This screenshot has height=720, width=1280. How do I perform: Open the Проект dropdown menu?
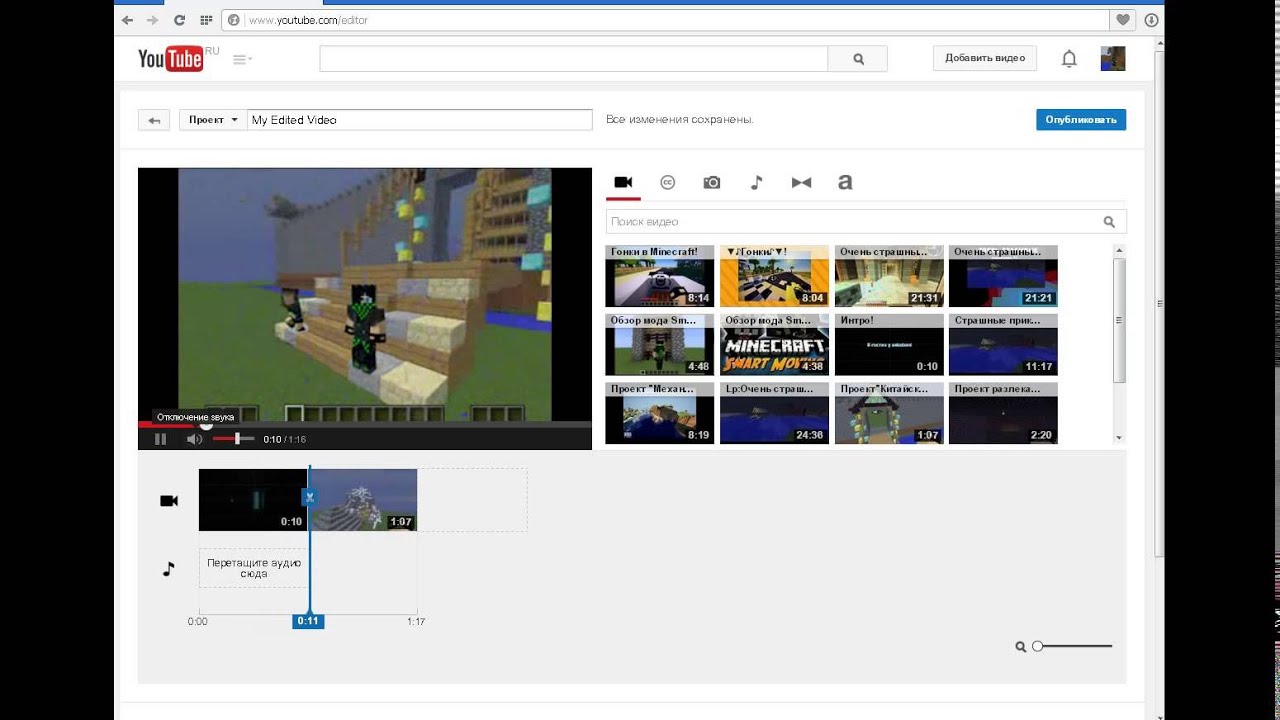pos(213,120)
